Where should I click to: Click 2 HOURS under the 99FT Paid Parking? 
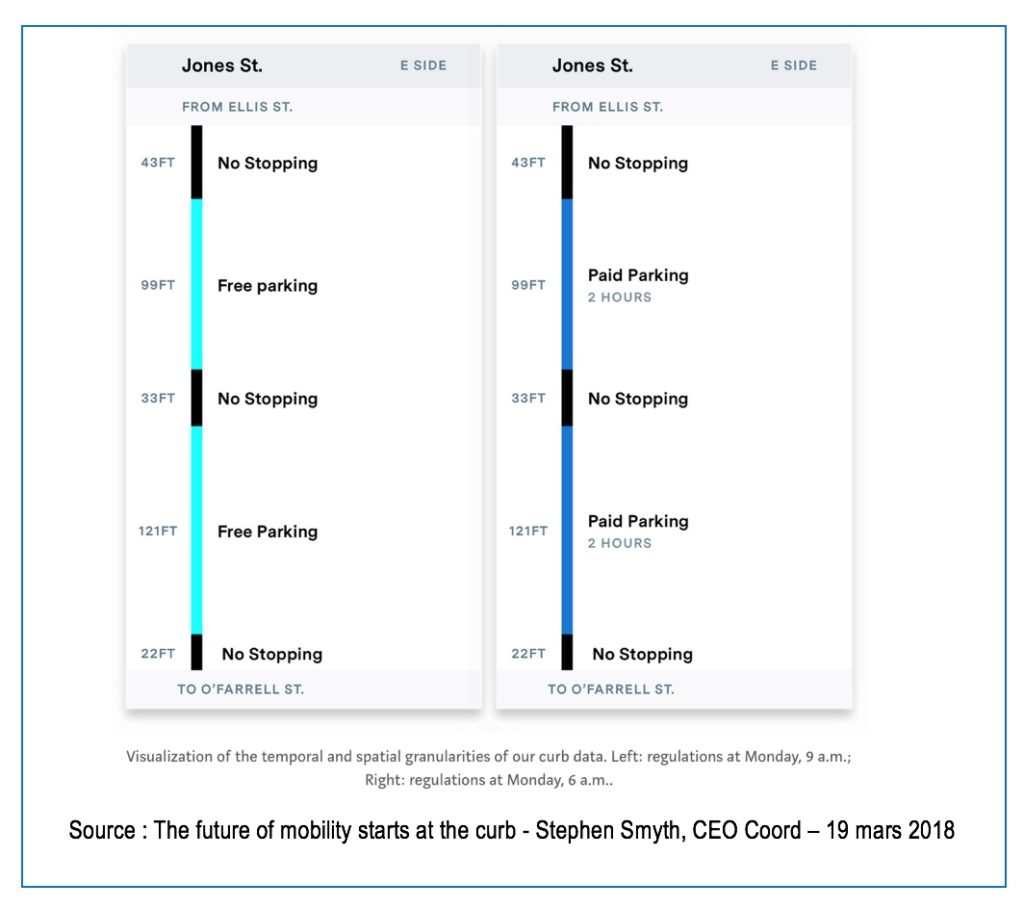pyautogui.click(x=620, y=297)
